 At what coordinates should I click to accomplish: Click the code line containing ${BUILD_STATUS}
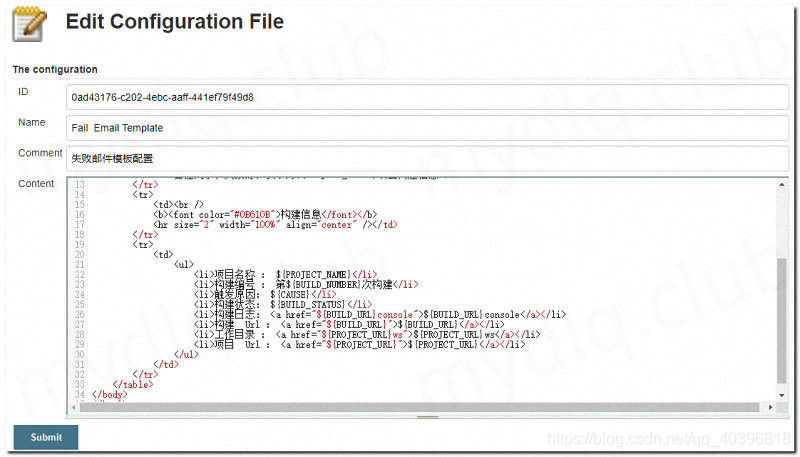pyautogui.click(x=283, y=304)
